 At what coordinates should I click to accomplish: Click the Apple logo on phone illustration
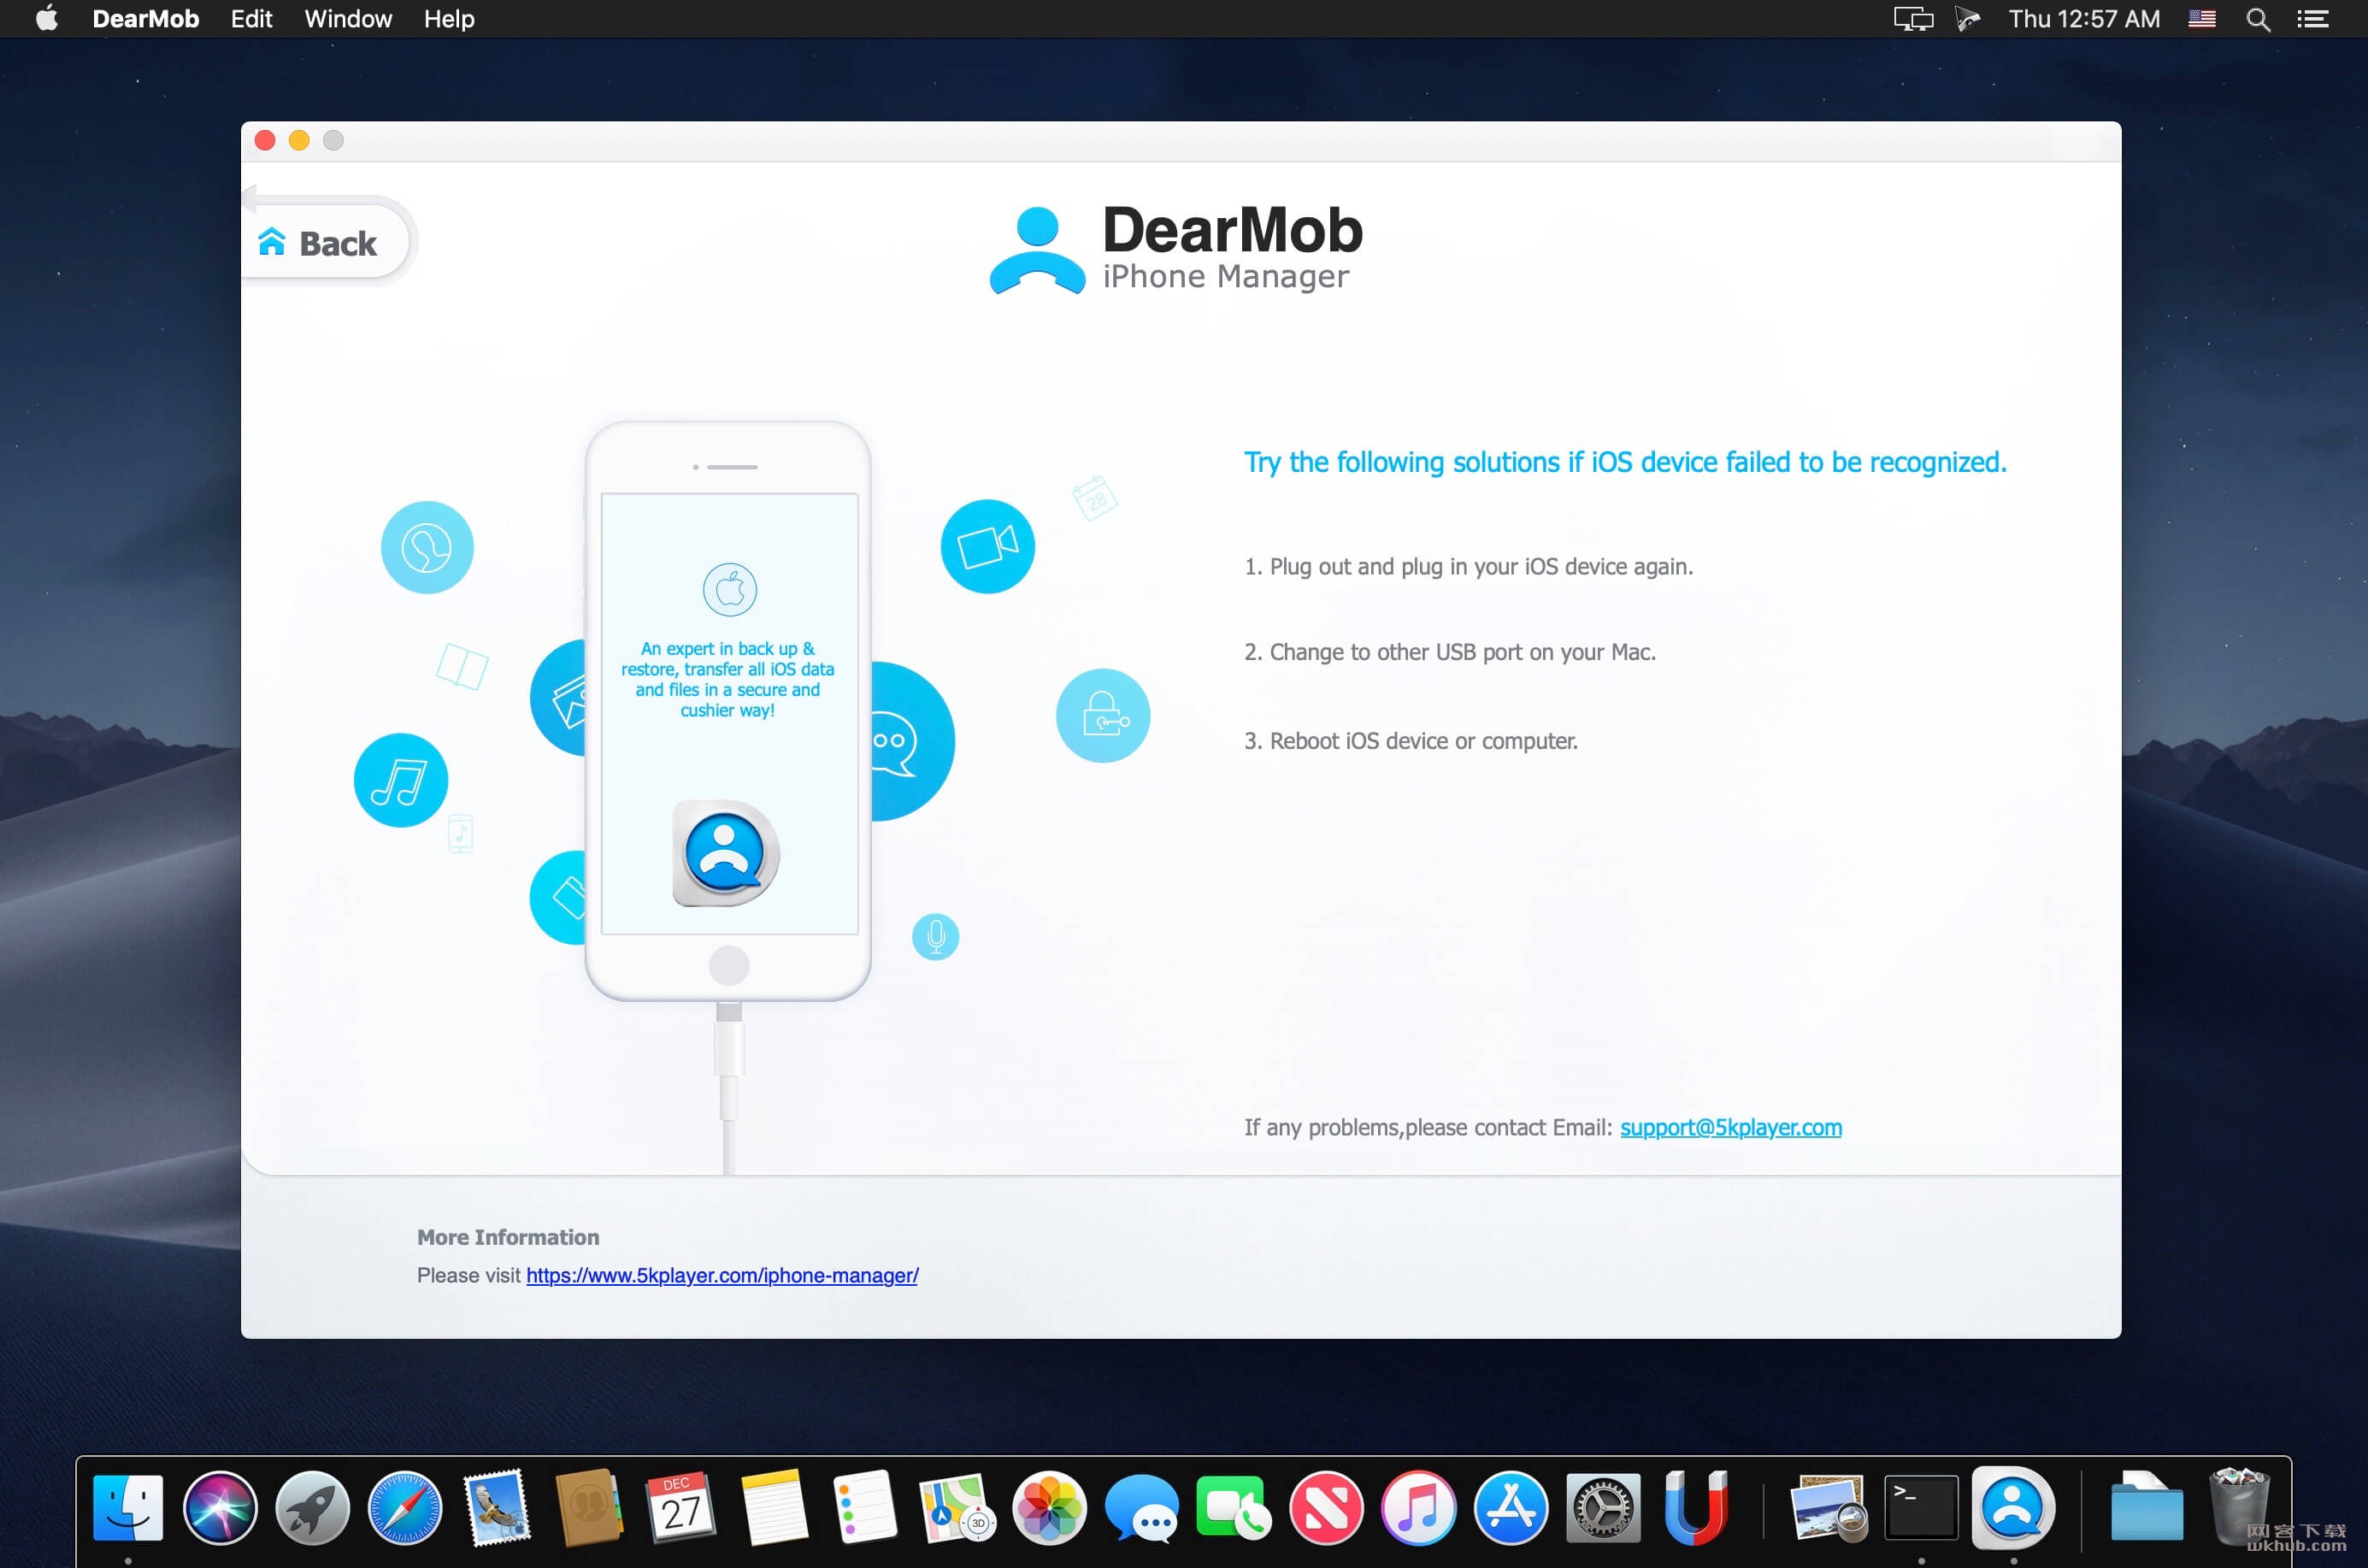point(729,589)
